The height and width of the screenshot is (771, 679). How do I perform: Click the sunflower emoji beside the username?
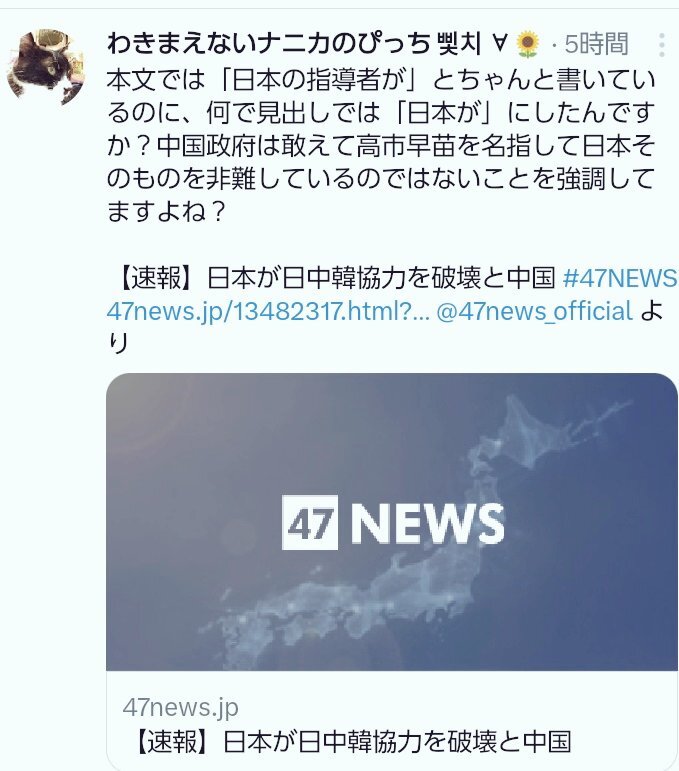coord(528,45)
